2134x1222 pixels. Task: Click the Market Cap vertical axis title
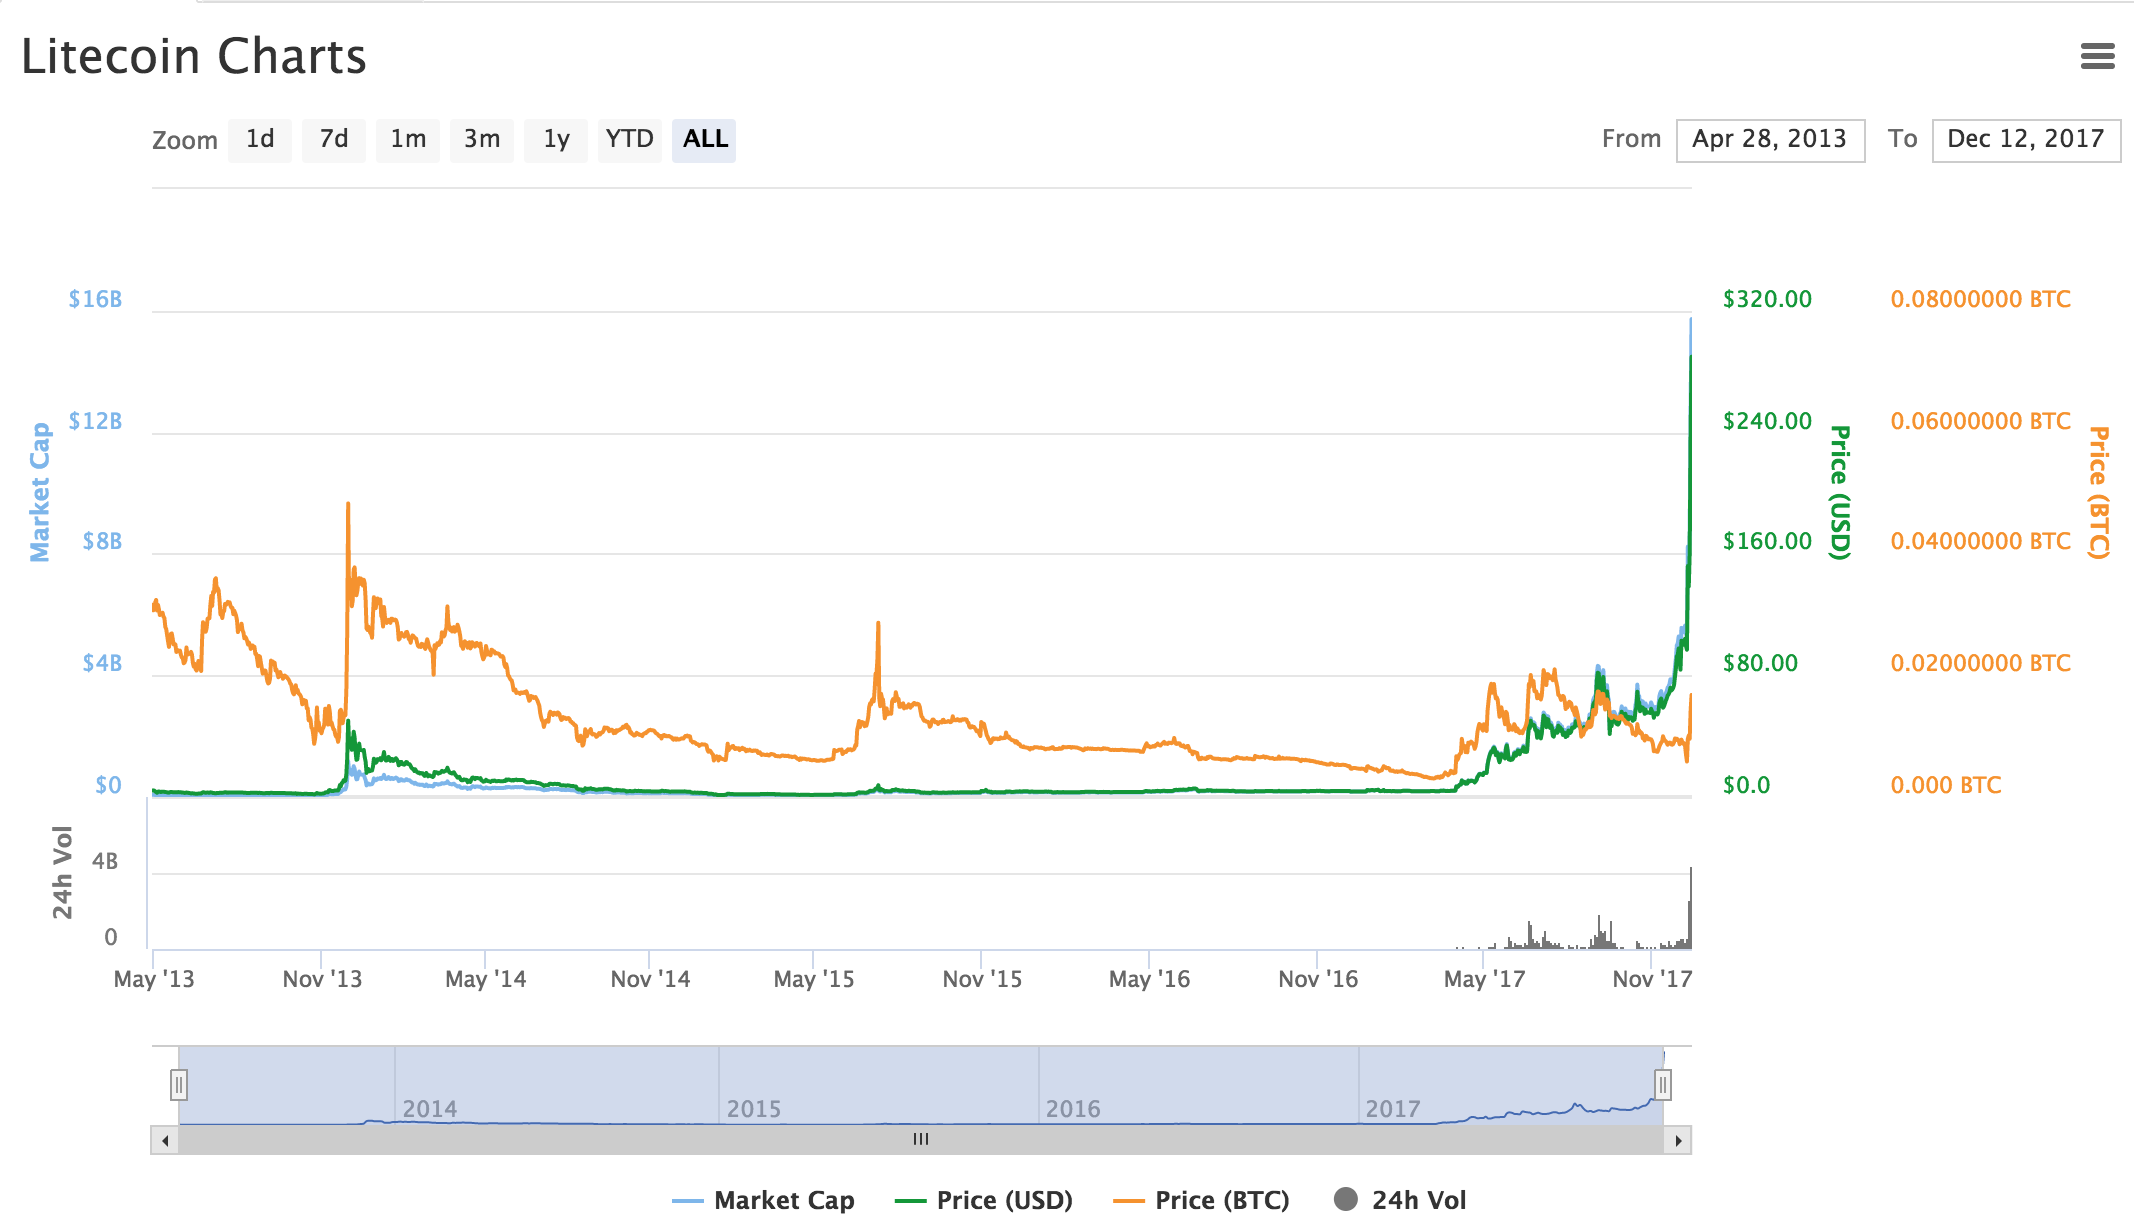tap(39, 492)
